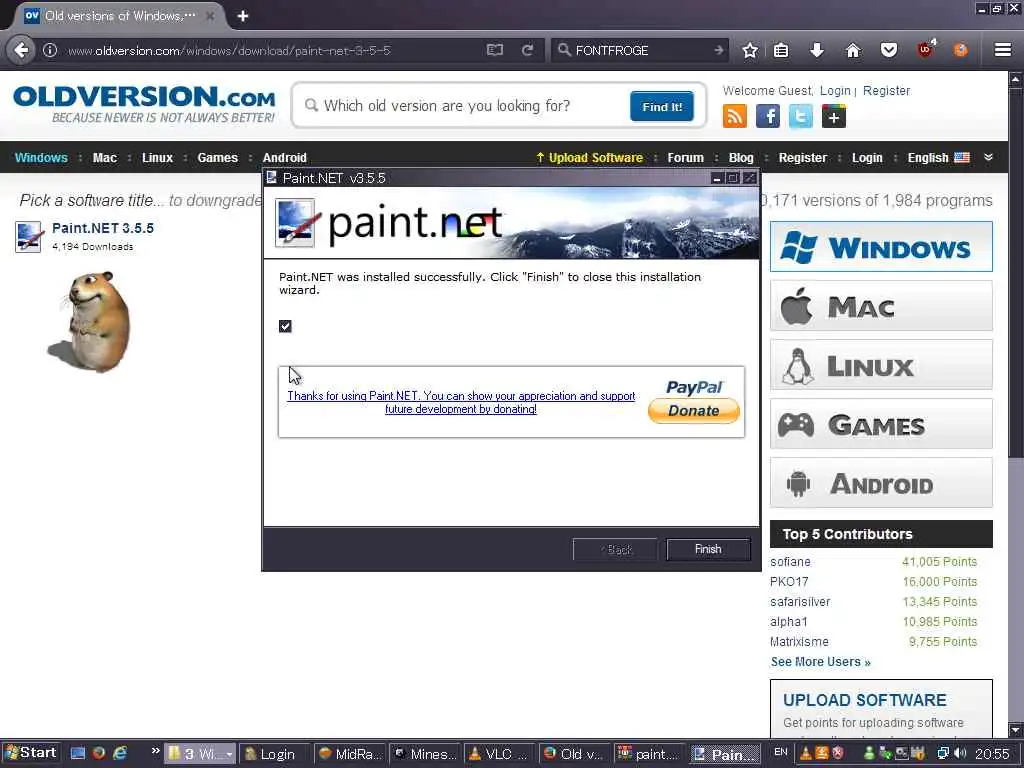This screenshot has width=1024, height=768.
Task: Open the bookmarks list icon
Action: pyautogui.click(x=781, y=50)
